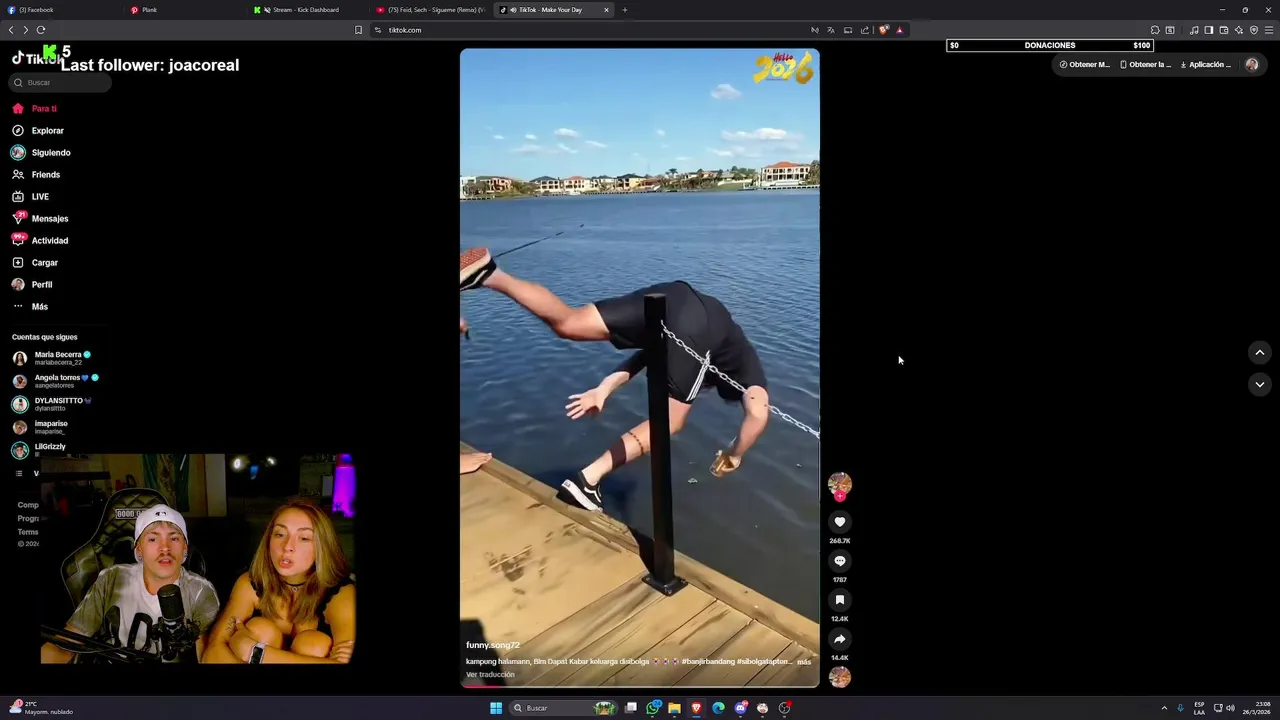Open WhatsApp from the taskbar

(653, 708)
